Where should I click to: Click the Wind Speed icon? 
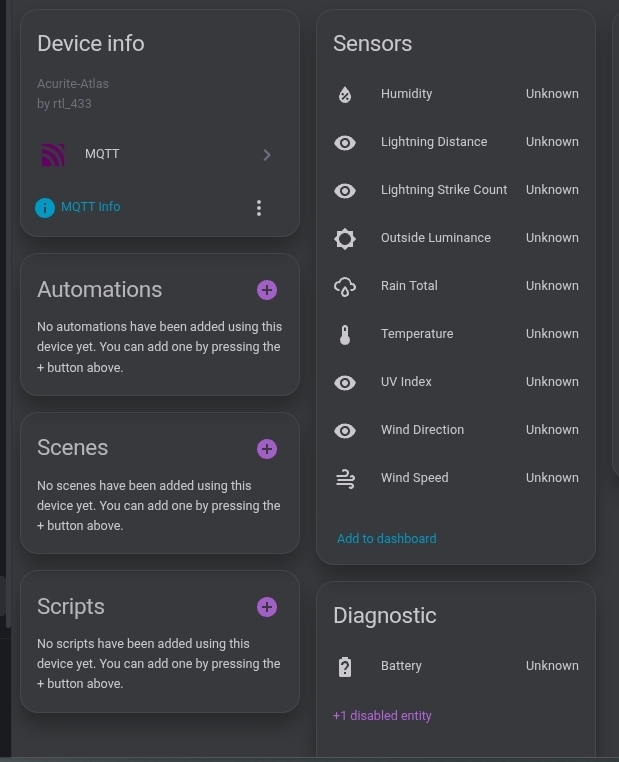click(x=345, y=479)
